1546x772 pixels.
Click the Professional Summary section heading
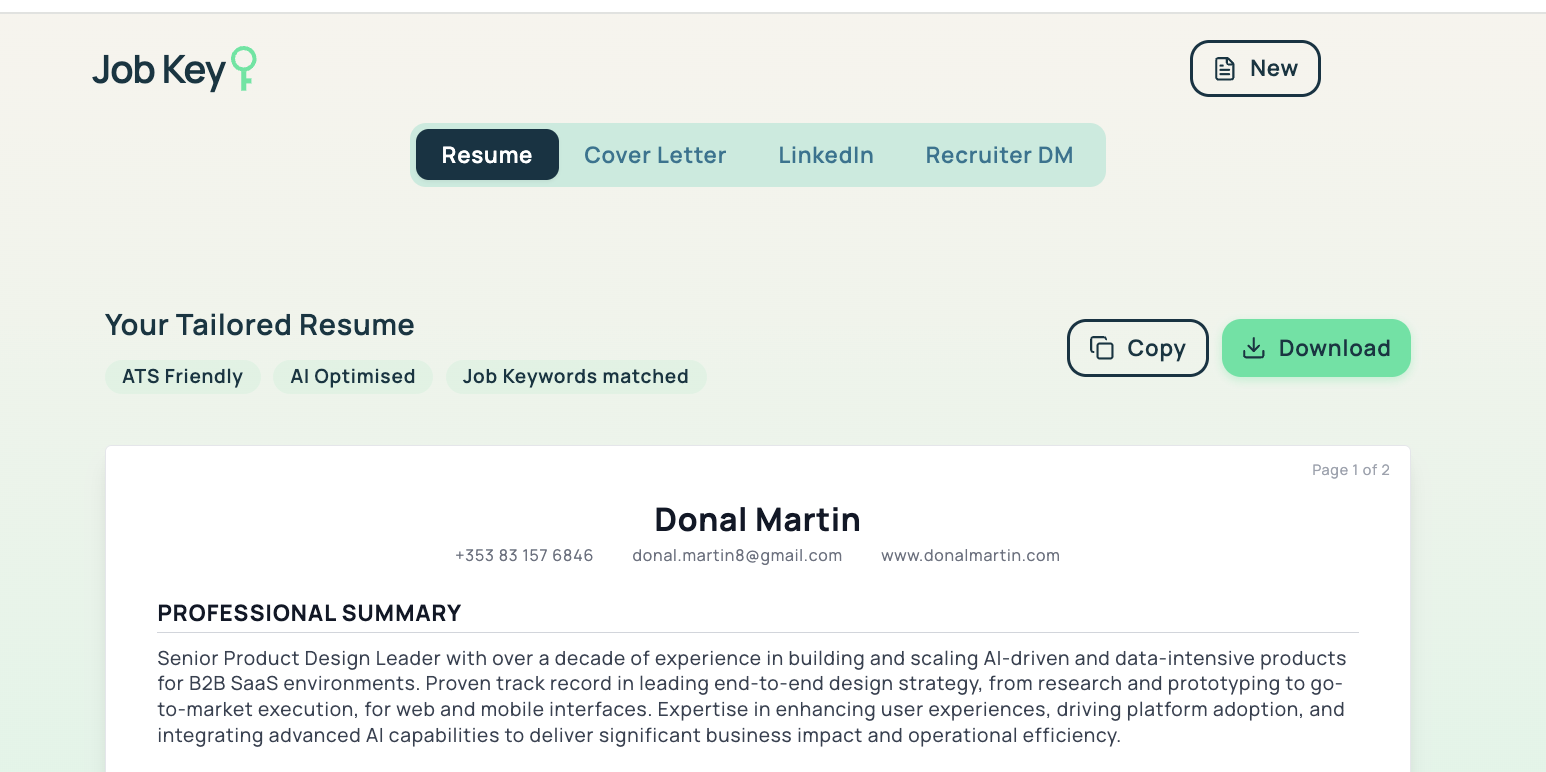pos(309,613)
